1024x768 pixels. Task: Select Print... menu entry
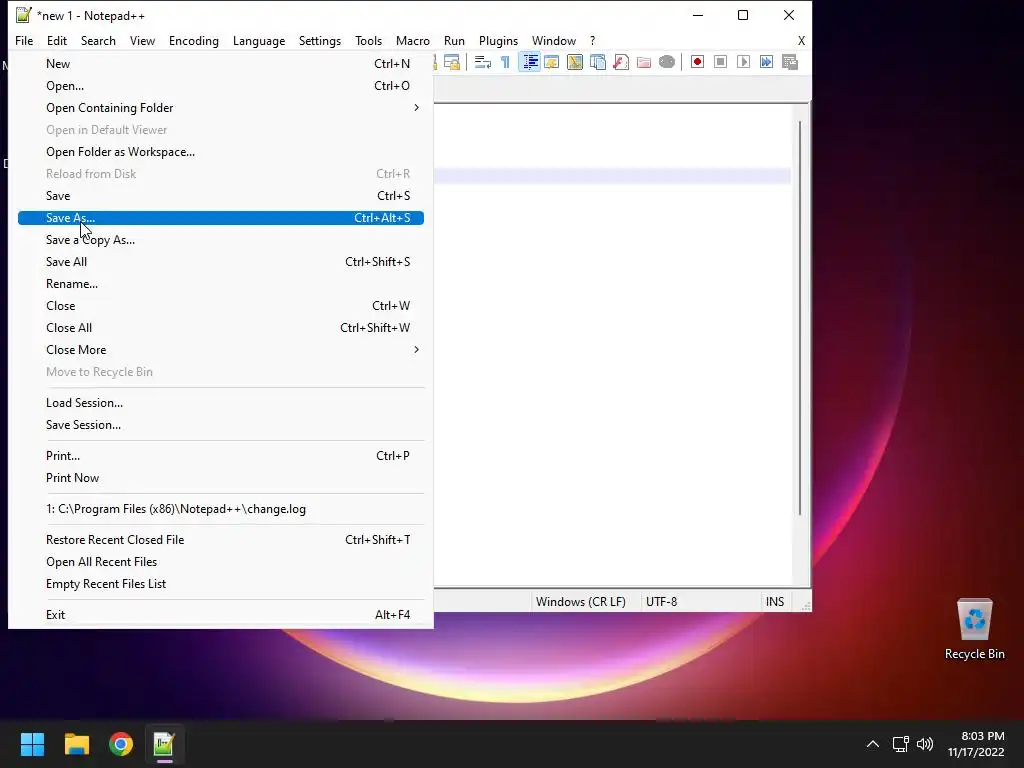221,456
